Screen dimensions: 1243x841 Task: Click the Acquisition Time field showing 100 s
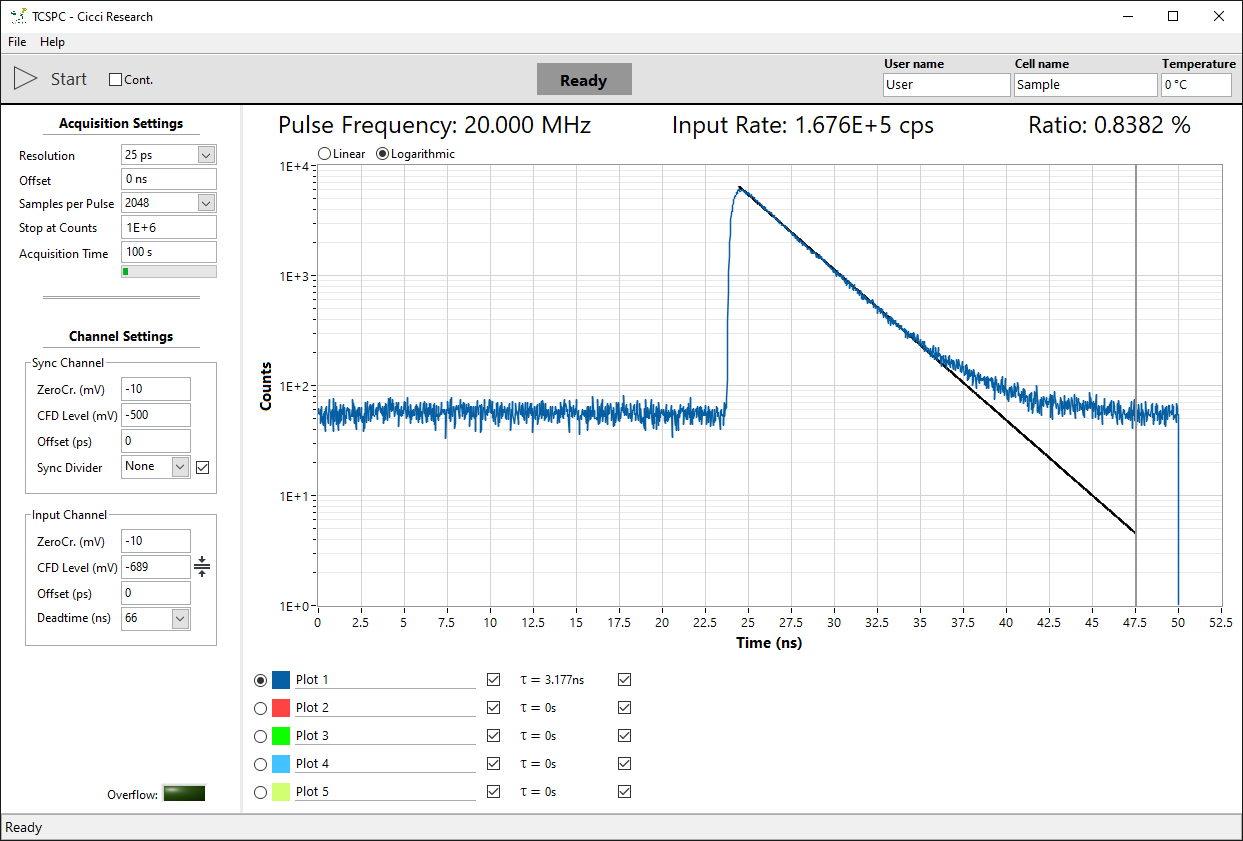[169, 252]
